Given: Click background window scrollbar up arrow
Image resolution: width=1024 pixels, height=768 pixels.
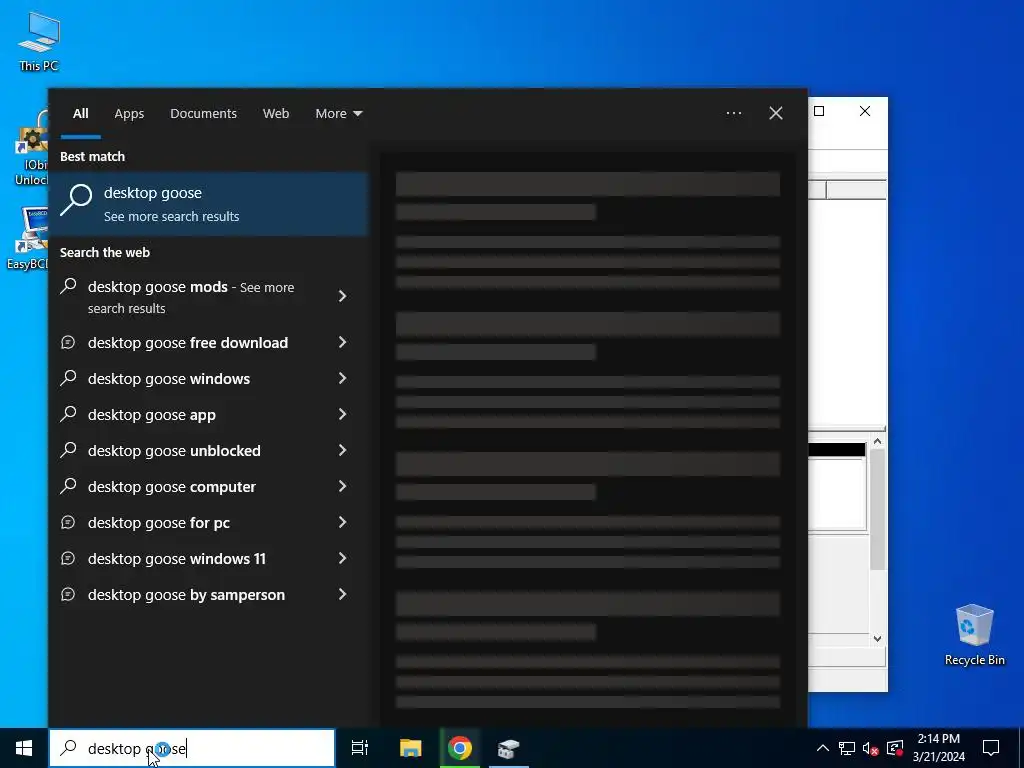Looking at the screenshot, I should [x=878, y=441].
